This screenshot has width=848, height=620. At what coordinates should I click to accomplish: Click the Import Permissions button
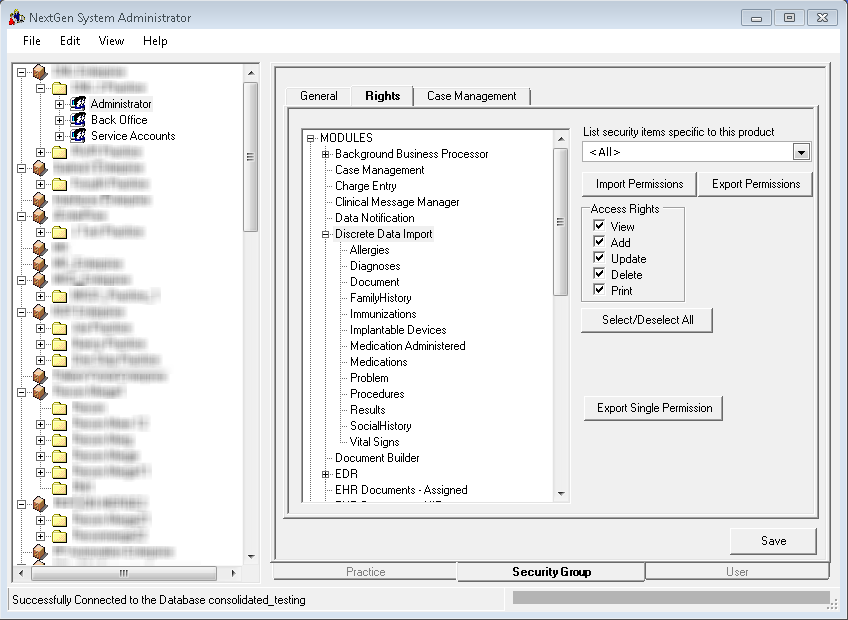tap(639, 184)
